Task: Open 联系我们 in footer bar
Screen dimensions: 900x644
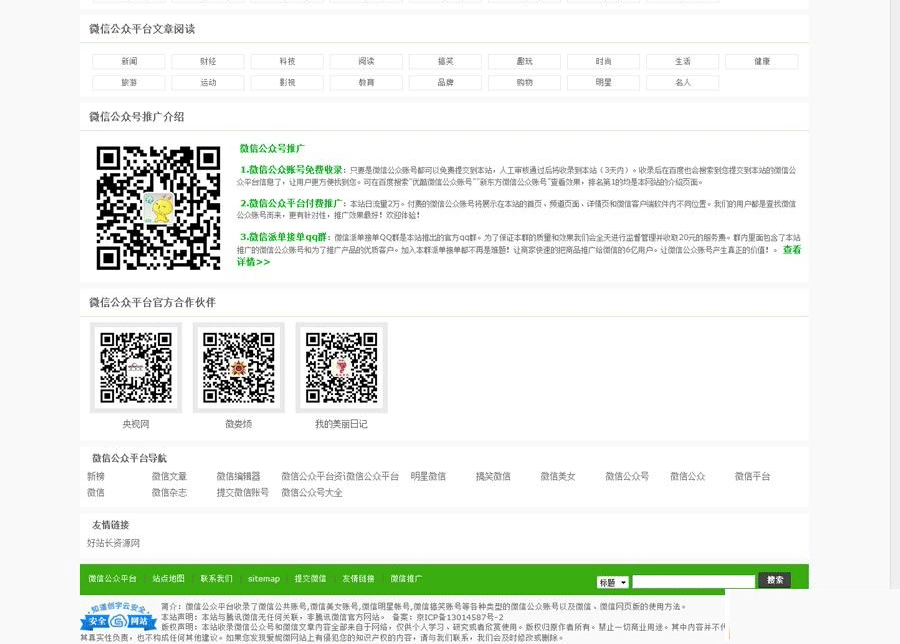Action: click(216, 579)
